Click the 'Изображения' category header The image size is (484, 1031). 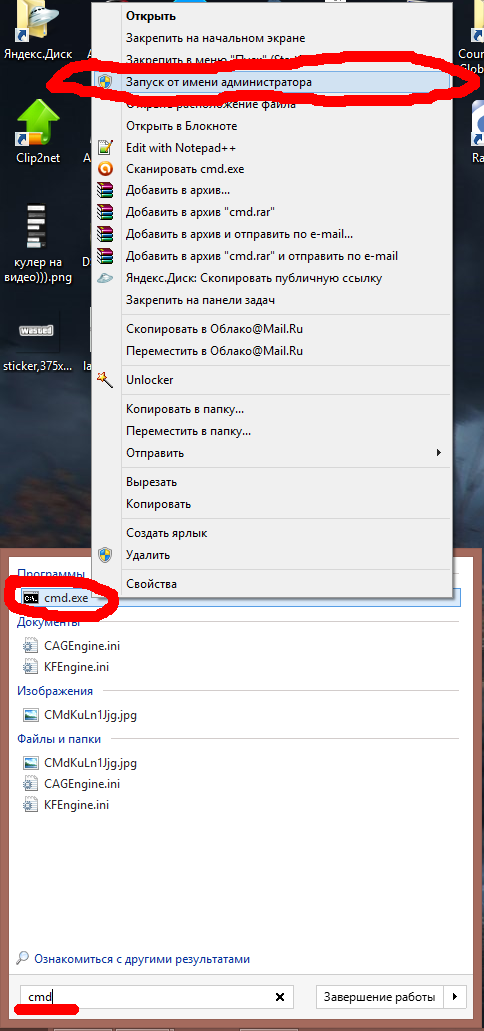point(55,691)
